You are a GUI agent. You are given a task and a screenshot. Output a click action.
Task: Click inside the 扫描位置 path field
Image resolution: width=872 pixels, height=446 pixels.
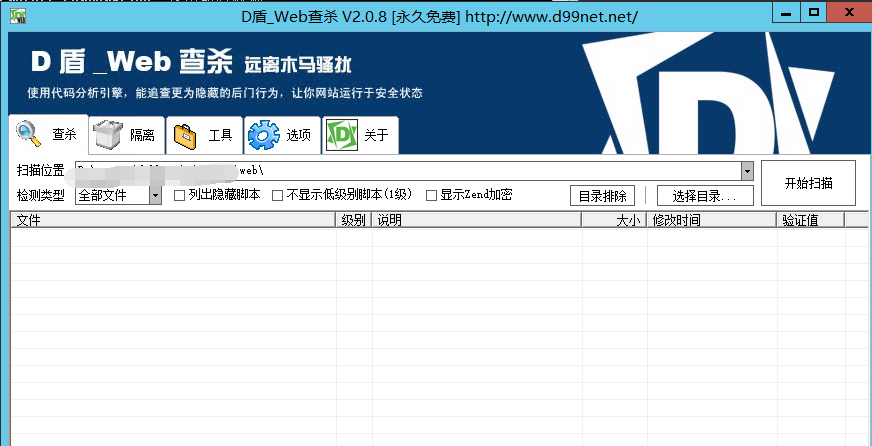point(400,171)
